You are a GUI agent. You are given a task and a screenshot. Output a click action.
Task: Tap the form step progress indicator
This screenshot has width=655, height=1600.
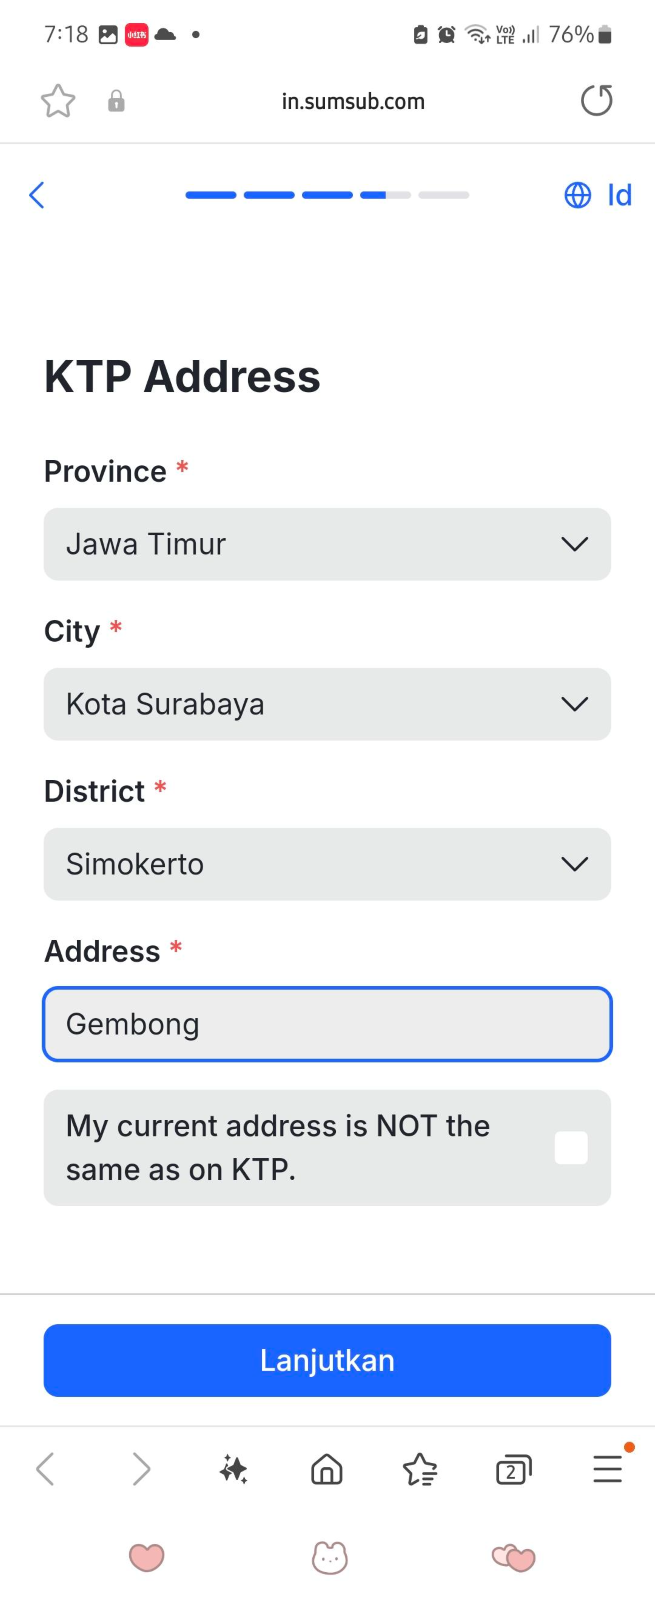coord(327,195)
